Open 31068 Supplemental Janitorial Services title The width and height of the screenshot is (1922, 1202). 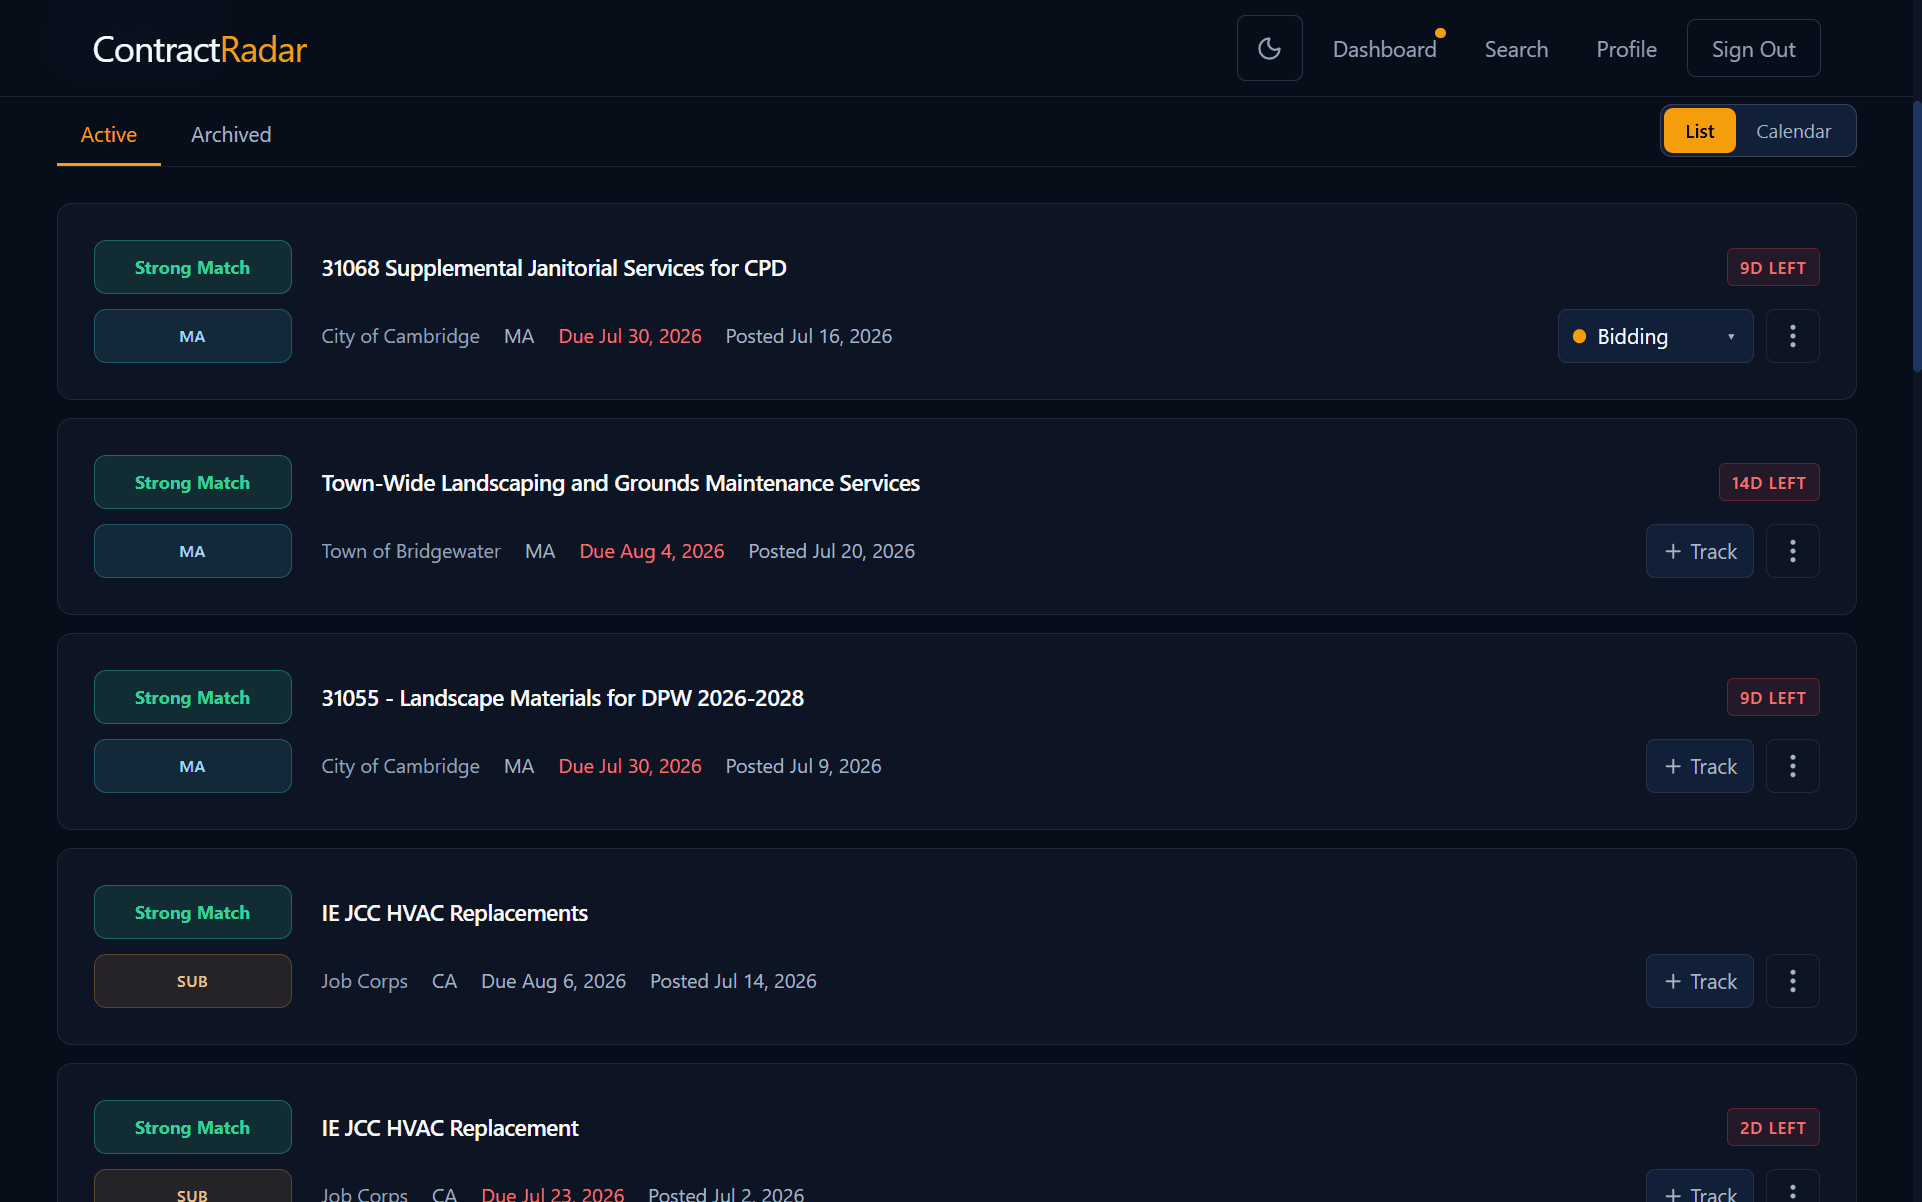[554, 268]
